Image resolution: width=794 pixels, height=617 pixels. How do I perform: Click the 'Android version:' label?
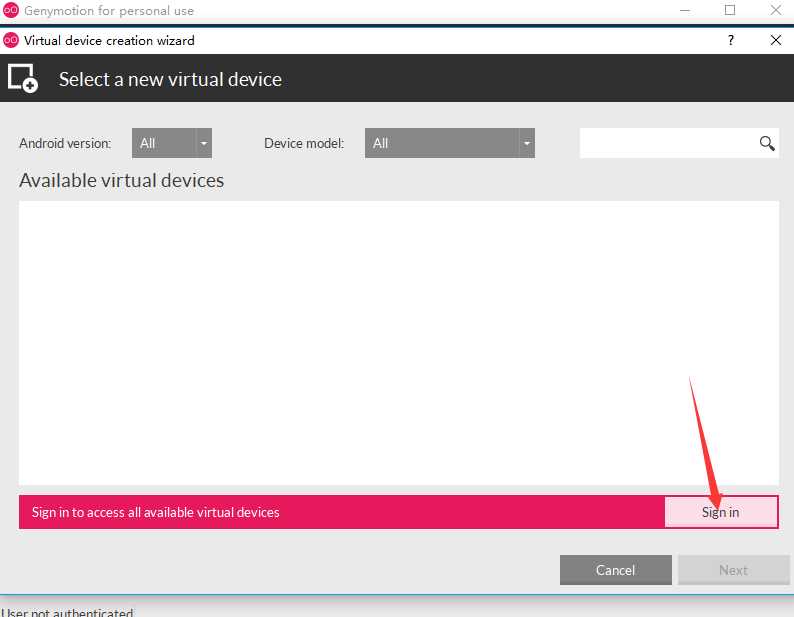[x=65, y=143]
